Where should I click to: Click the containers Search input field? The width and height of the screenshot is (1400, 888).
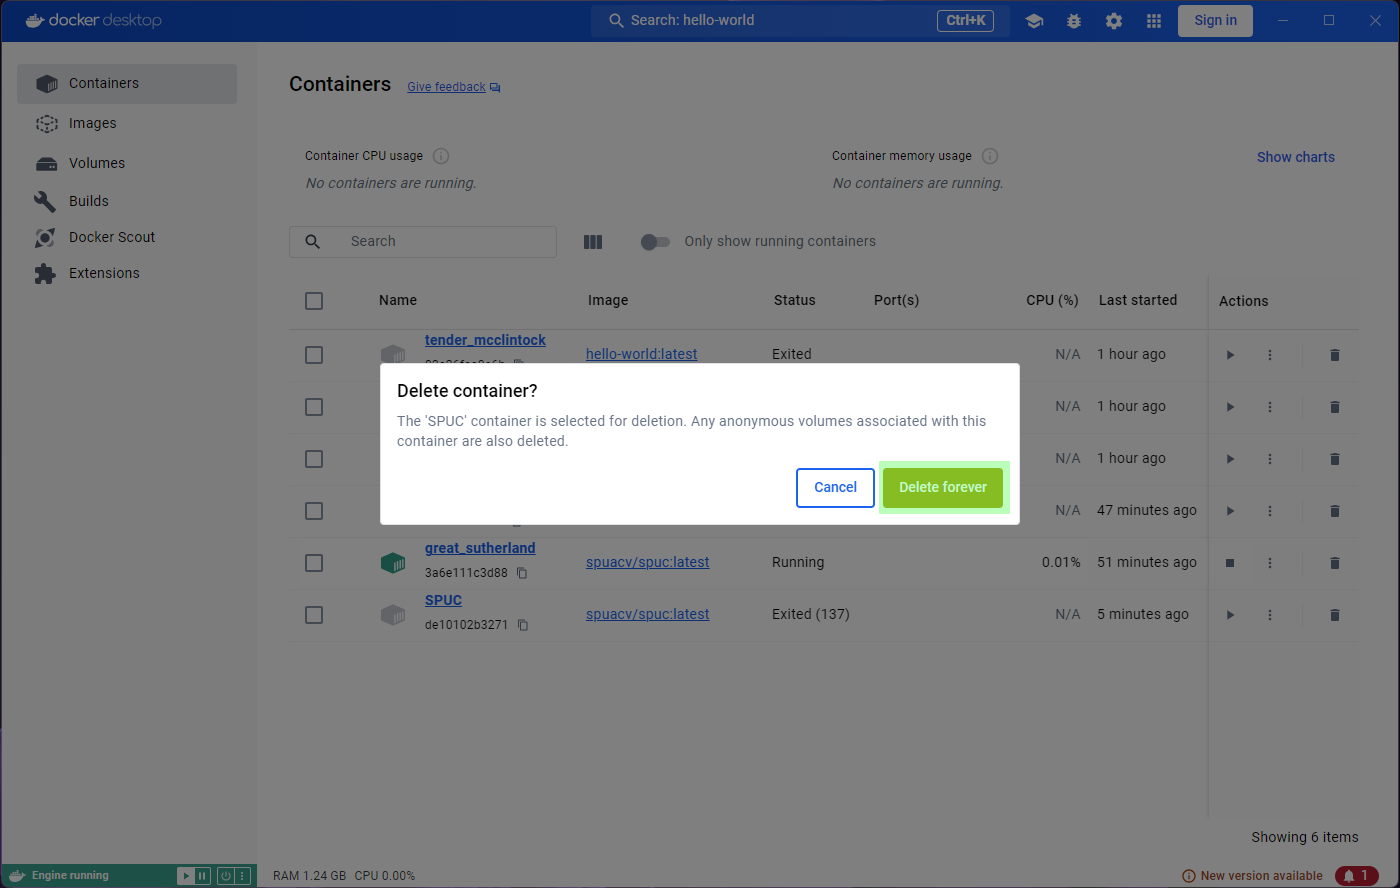[423, 241]
